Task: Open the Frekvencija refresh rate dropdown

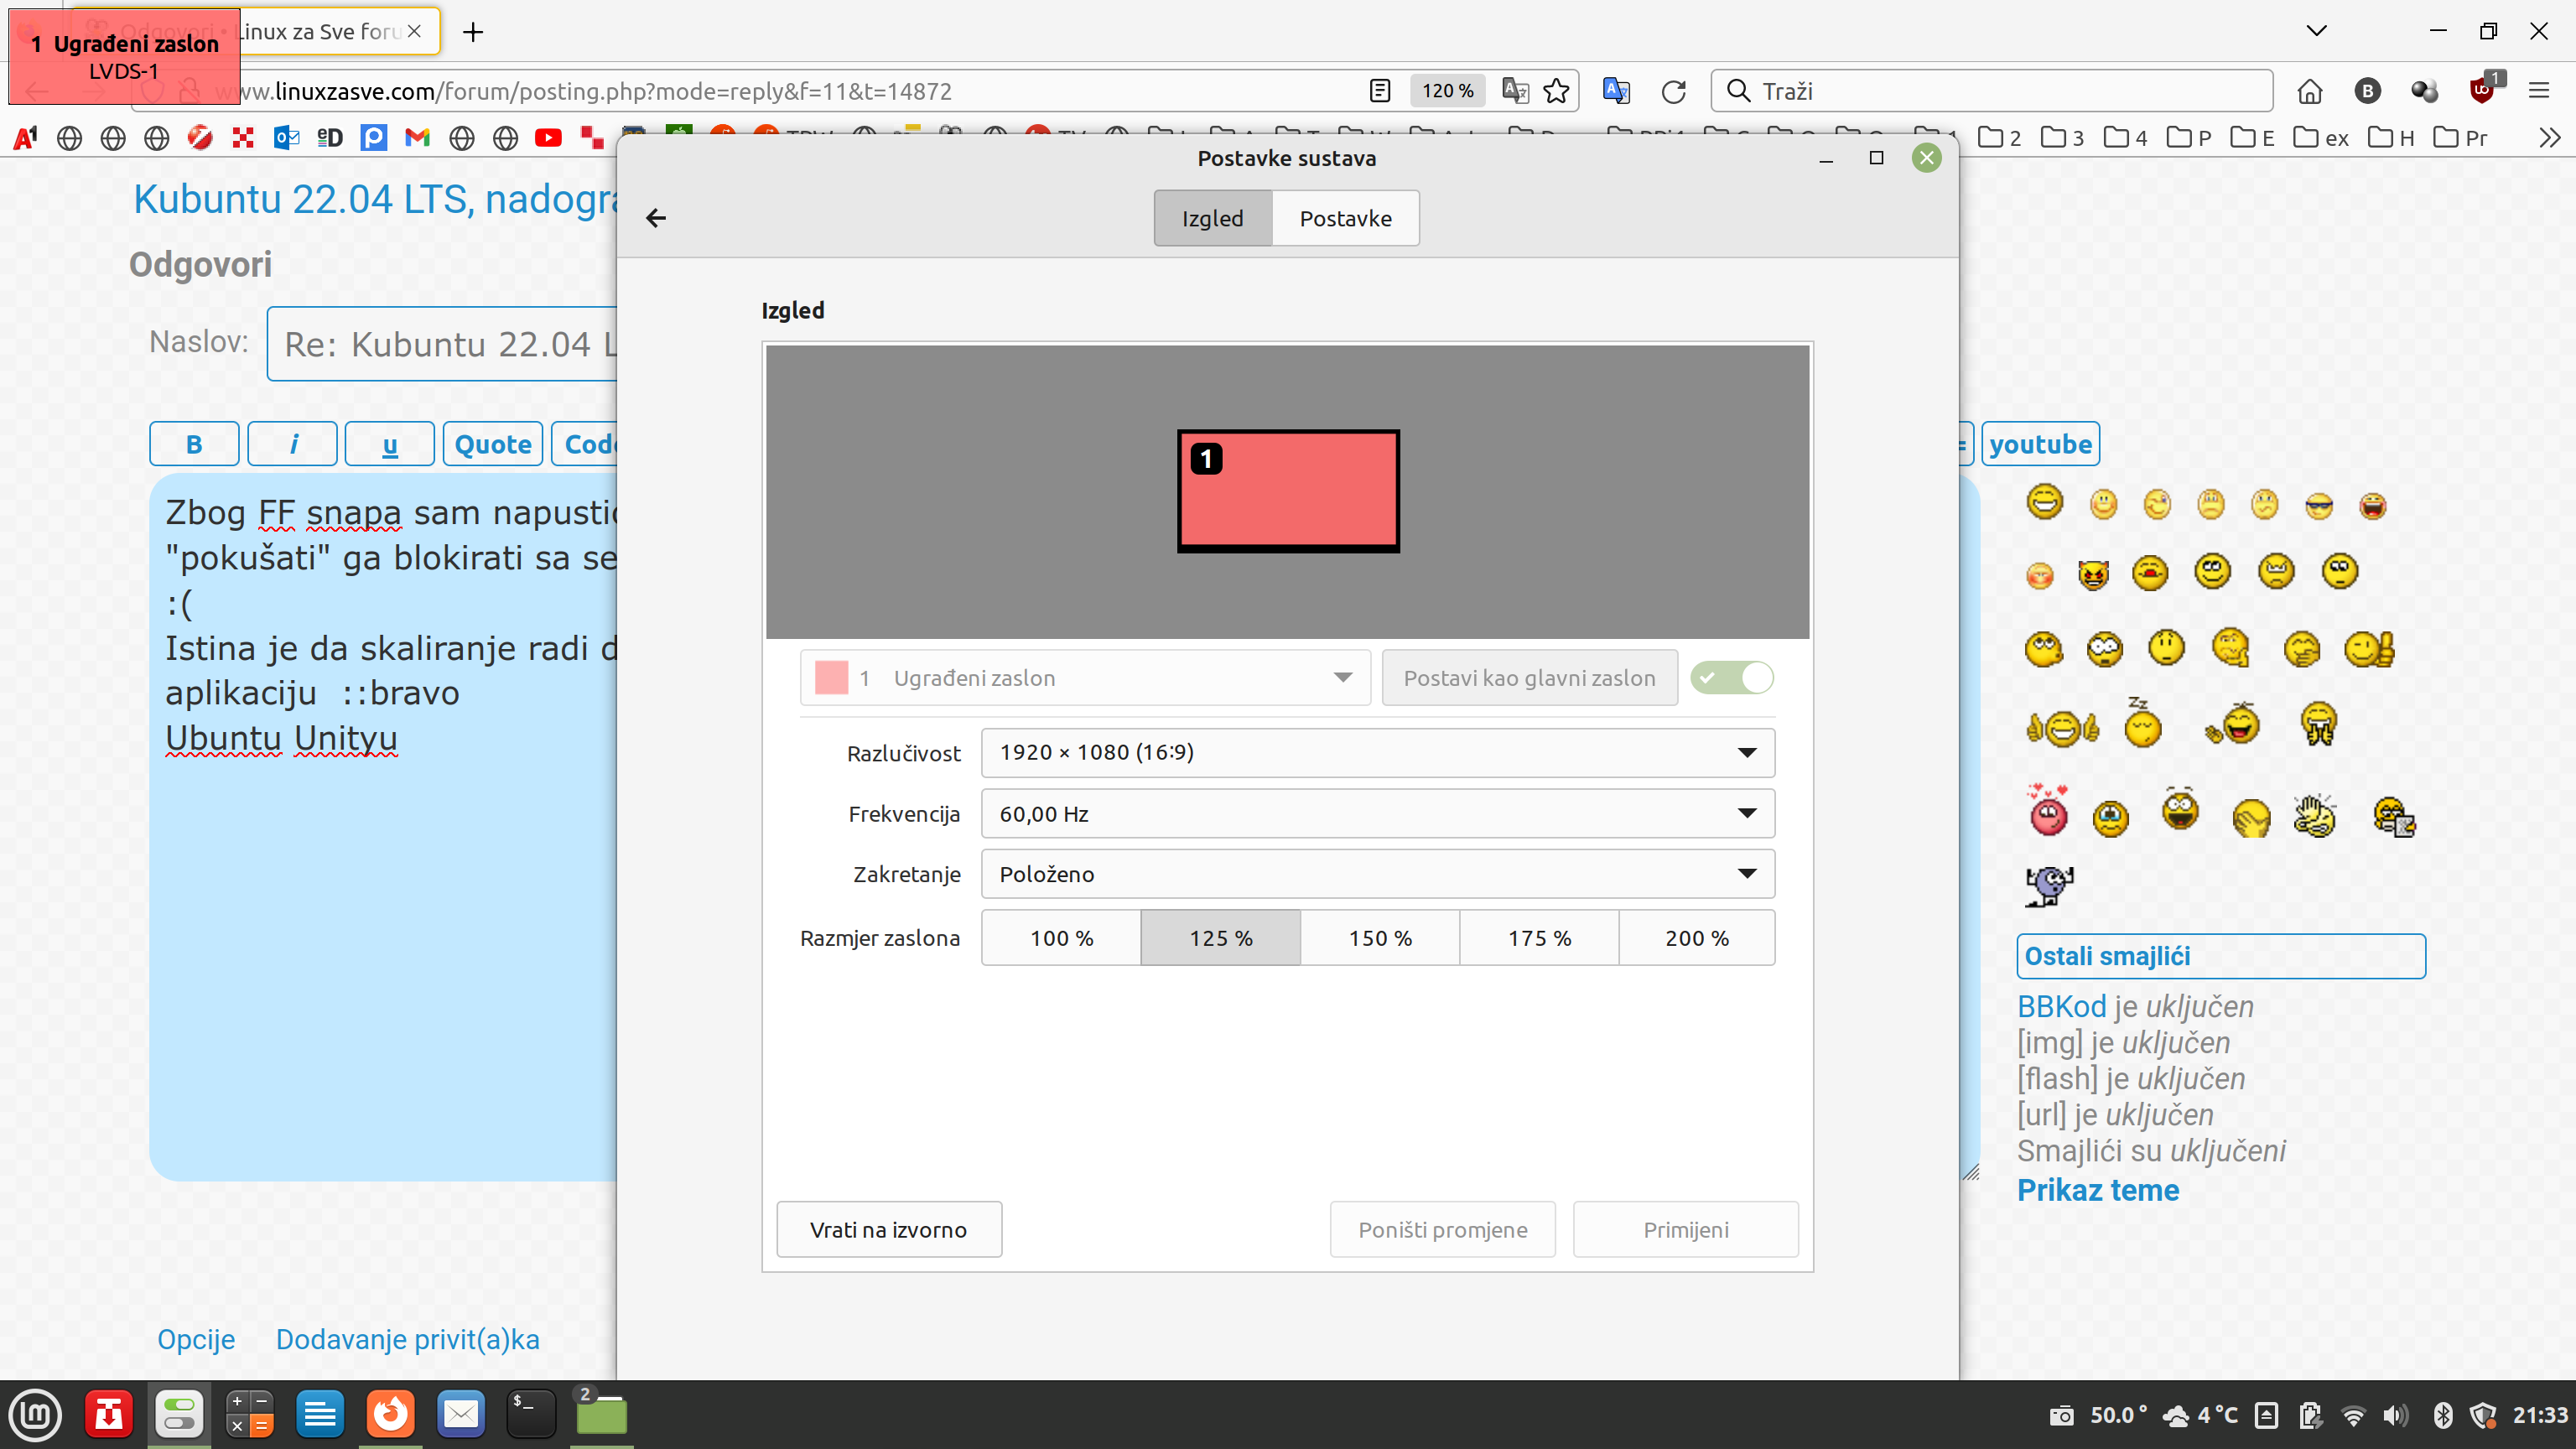Action: (1377, 814)
